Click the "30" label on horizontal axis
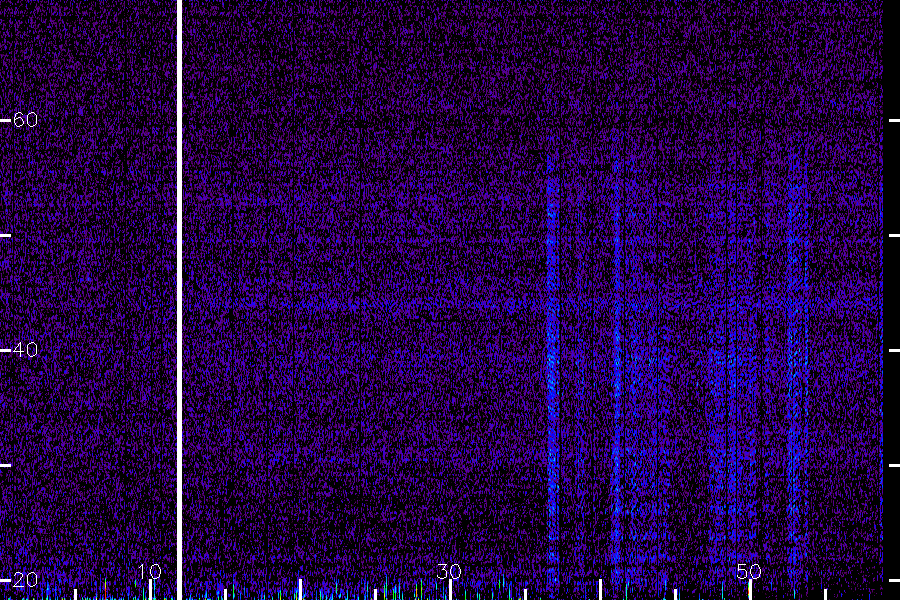This screenshot has height=600, width=900. (x=449, y=571)
